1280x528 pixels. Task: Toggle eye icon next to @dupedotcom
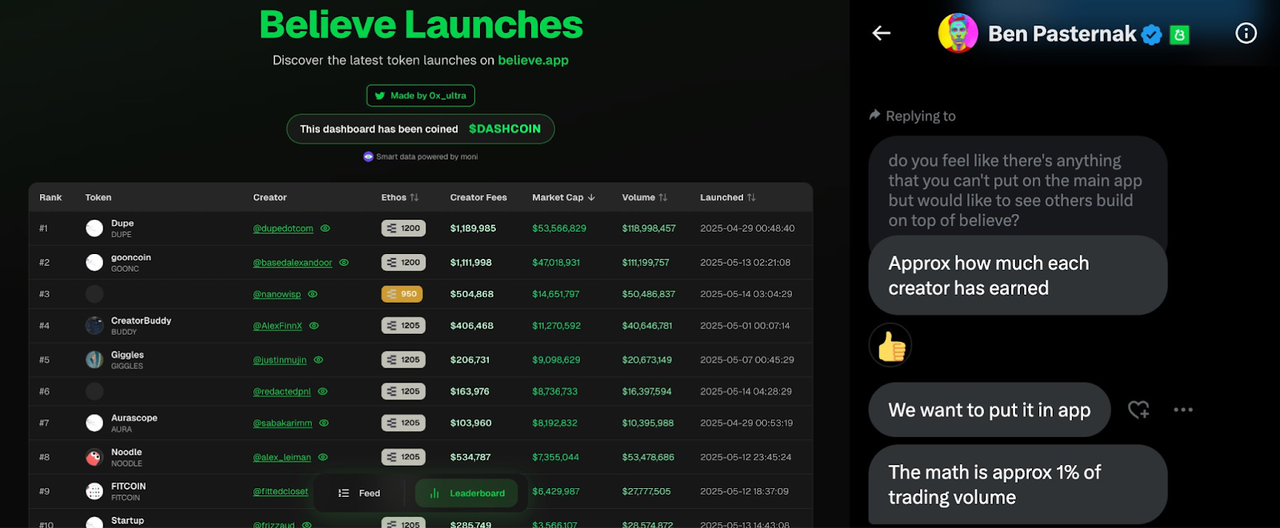(325, 228)
